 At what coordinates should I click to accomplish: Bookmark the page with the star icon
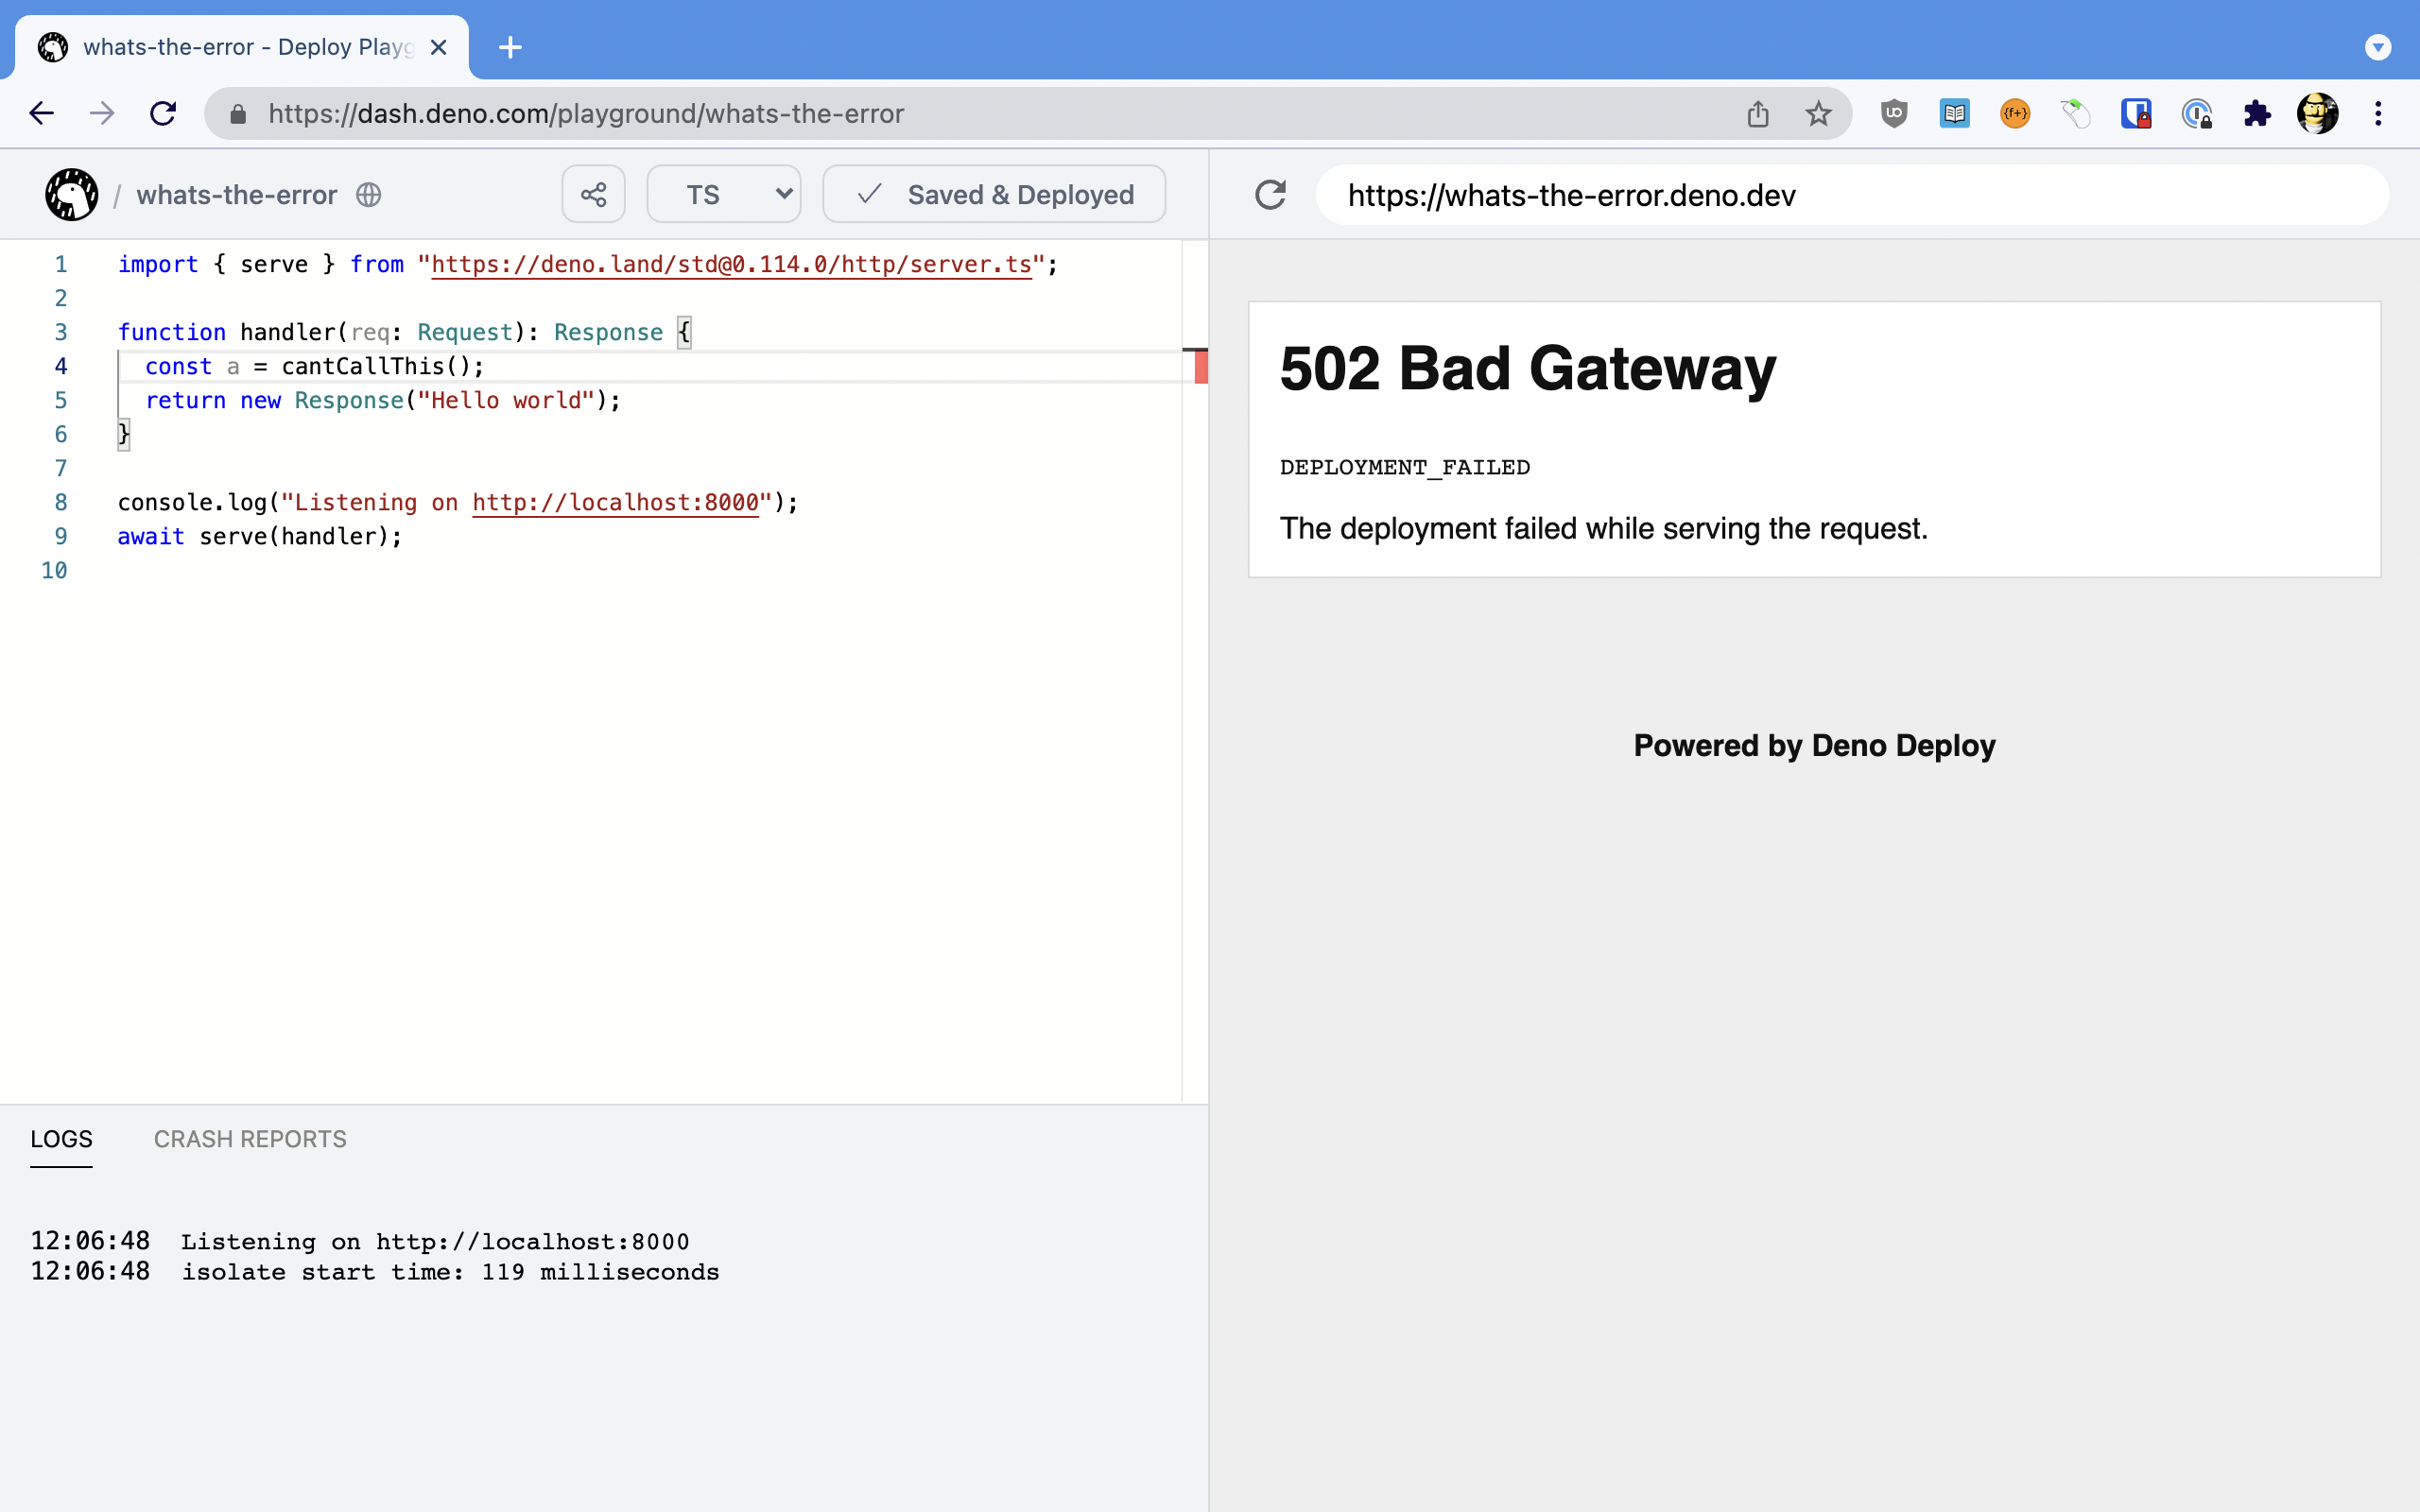pyautogui.click(x=1818, y=113)
